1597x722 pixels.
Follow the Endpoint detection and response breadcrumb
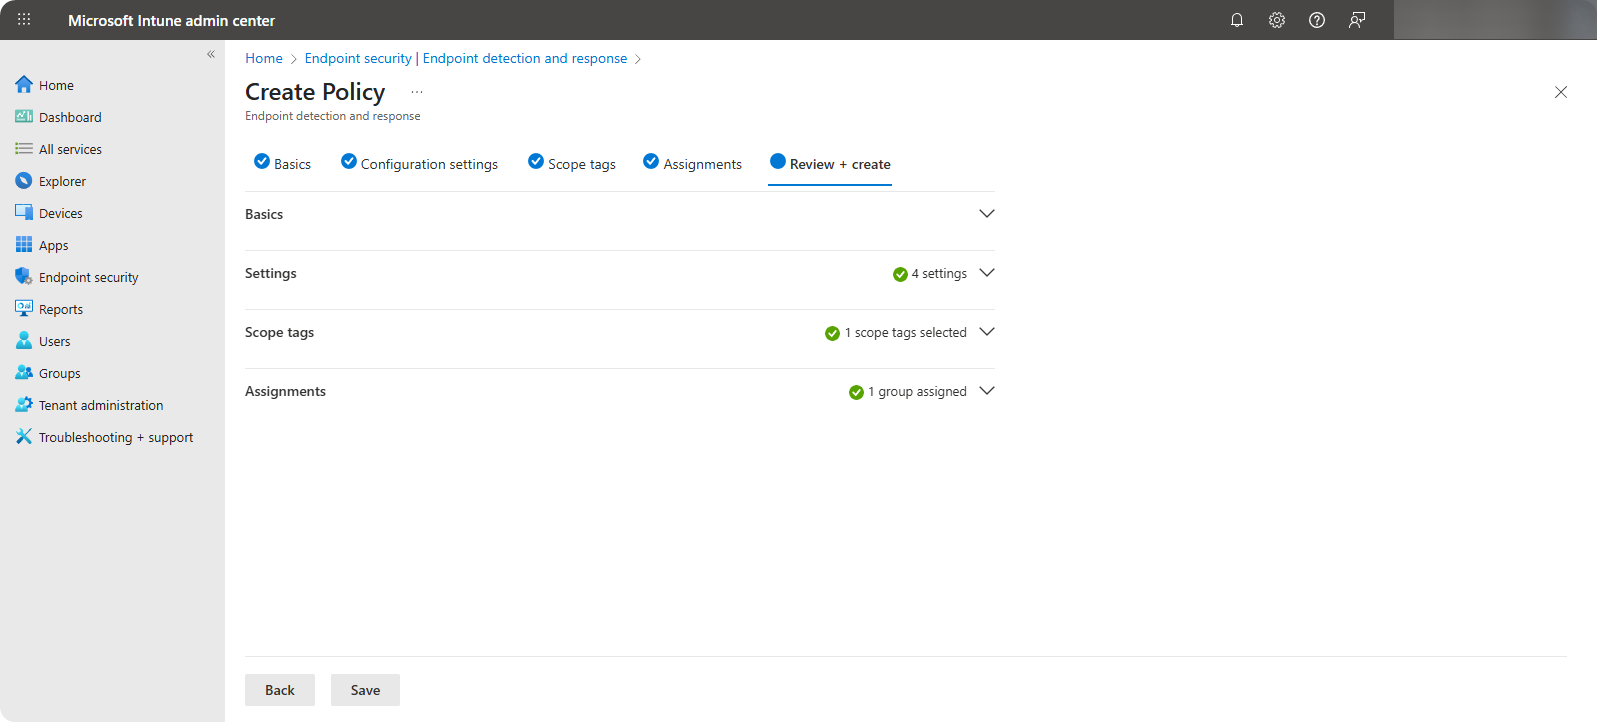(525, 58)
